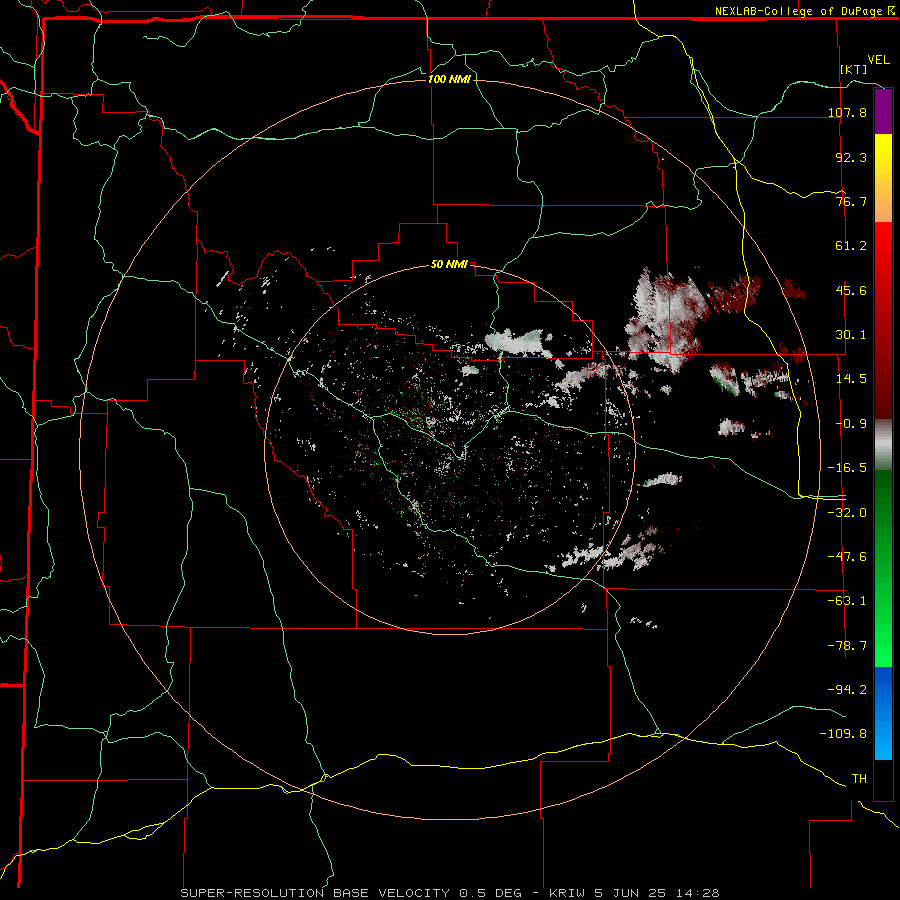900x900 pixels.
Task: Click the [KT] units label
Action: point(854,69)
